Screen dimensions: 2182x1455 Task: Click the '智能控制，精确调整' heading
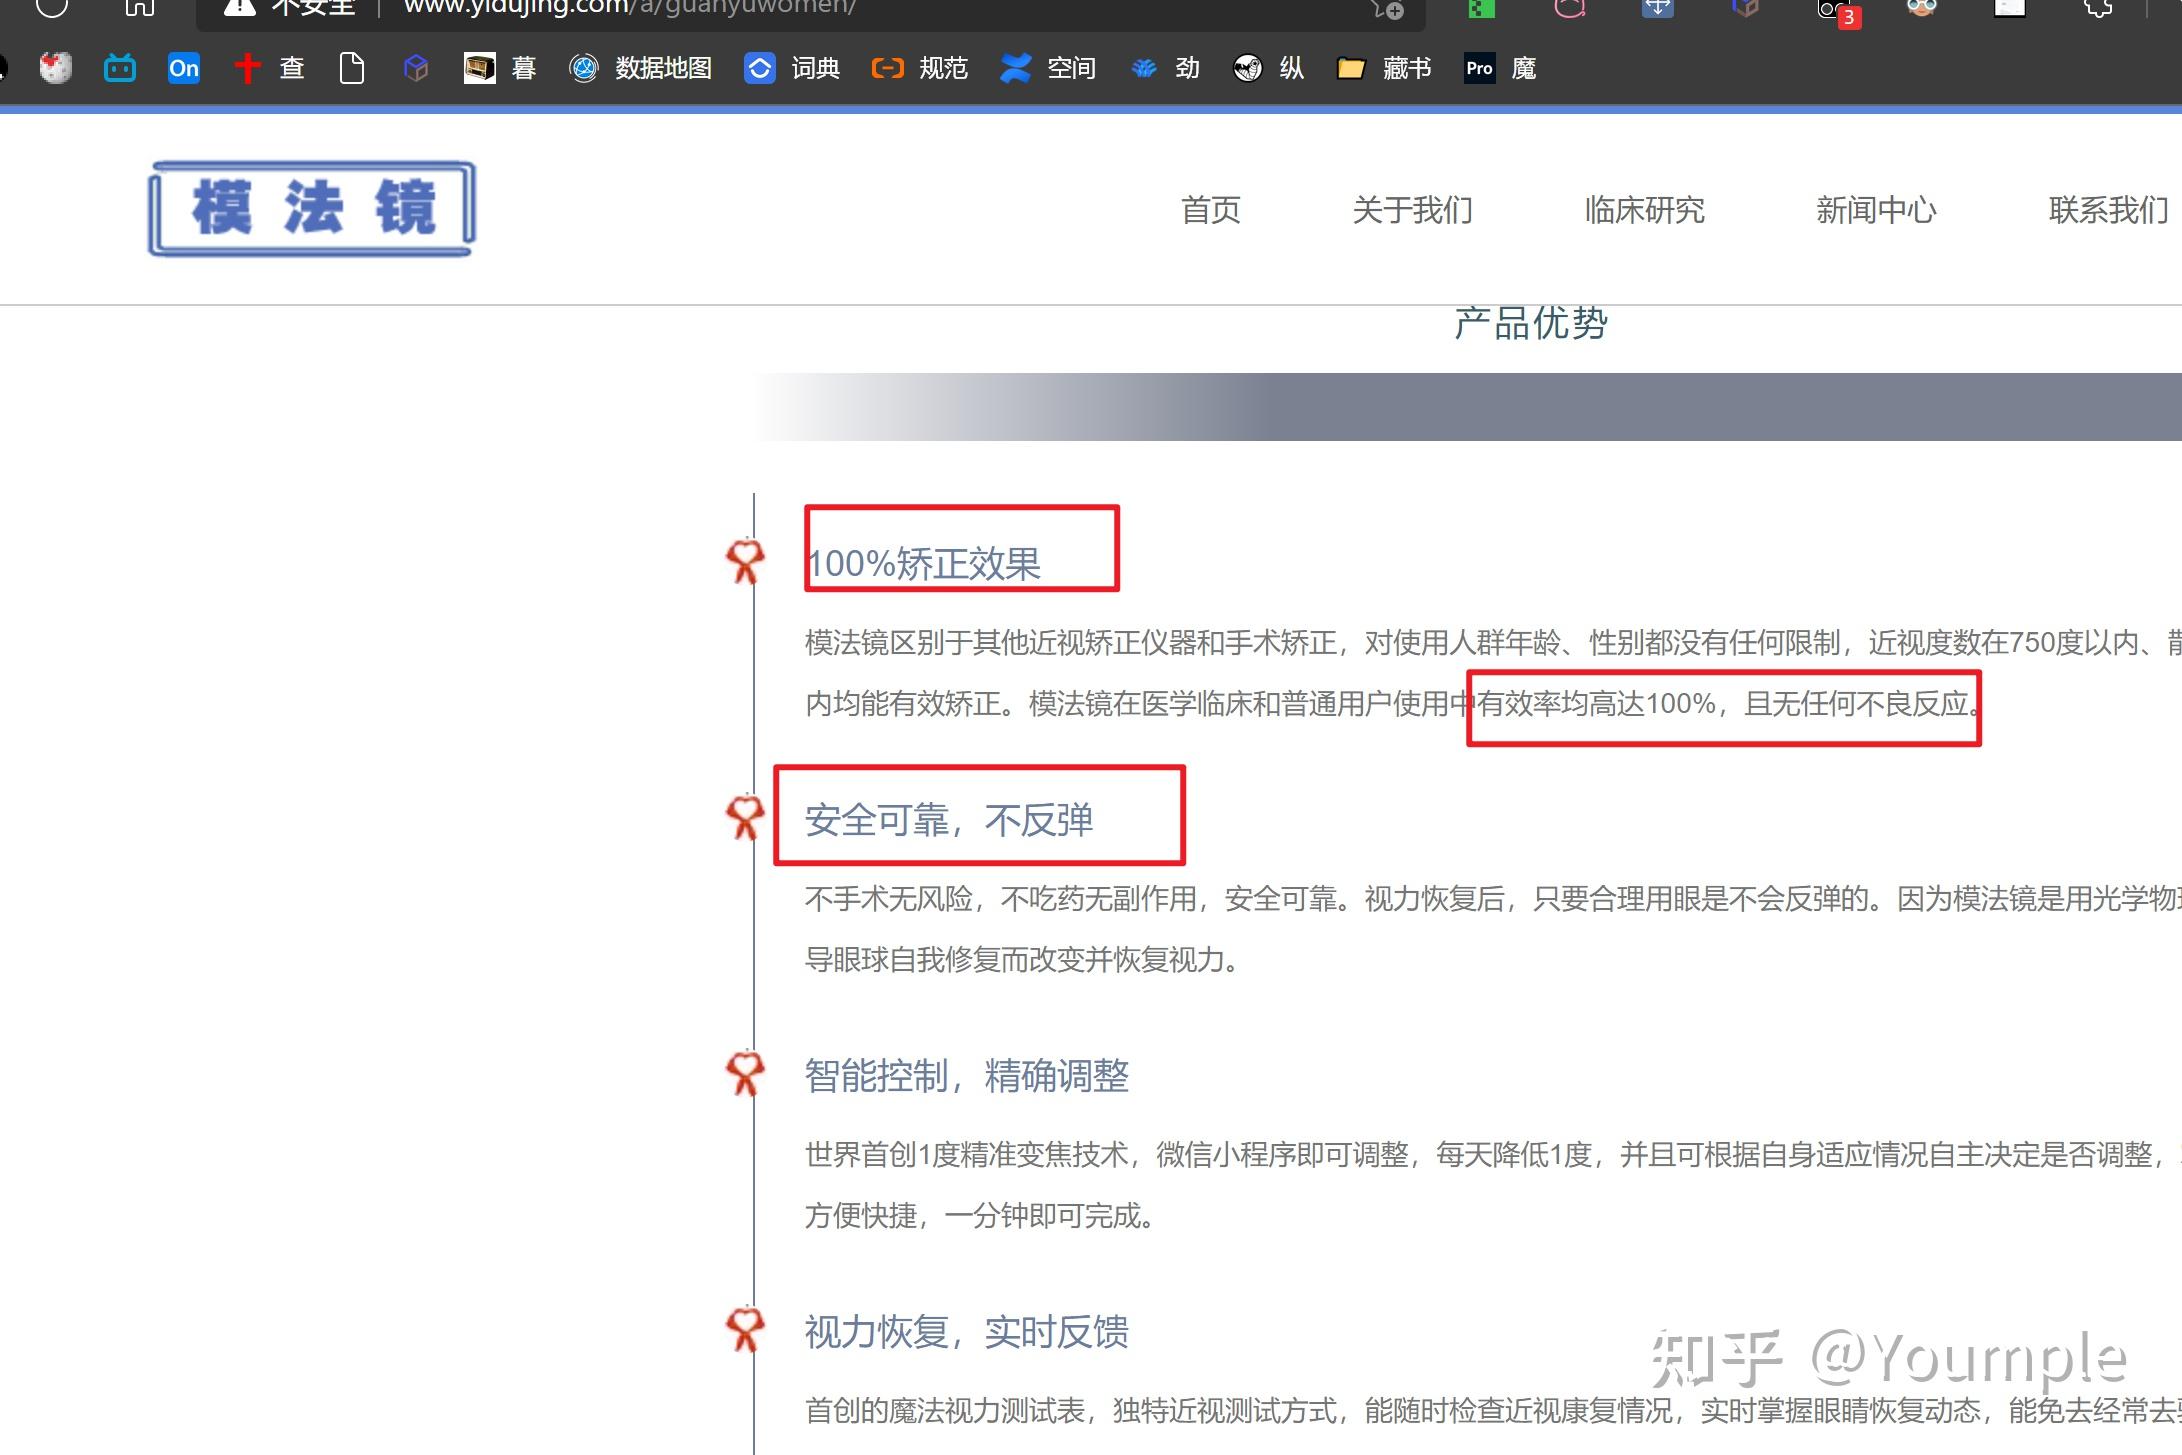[967, 1076]
